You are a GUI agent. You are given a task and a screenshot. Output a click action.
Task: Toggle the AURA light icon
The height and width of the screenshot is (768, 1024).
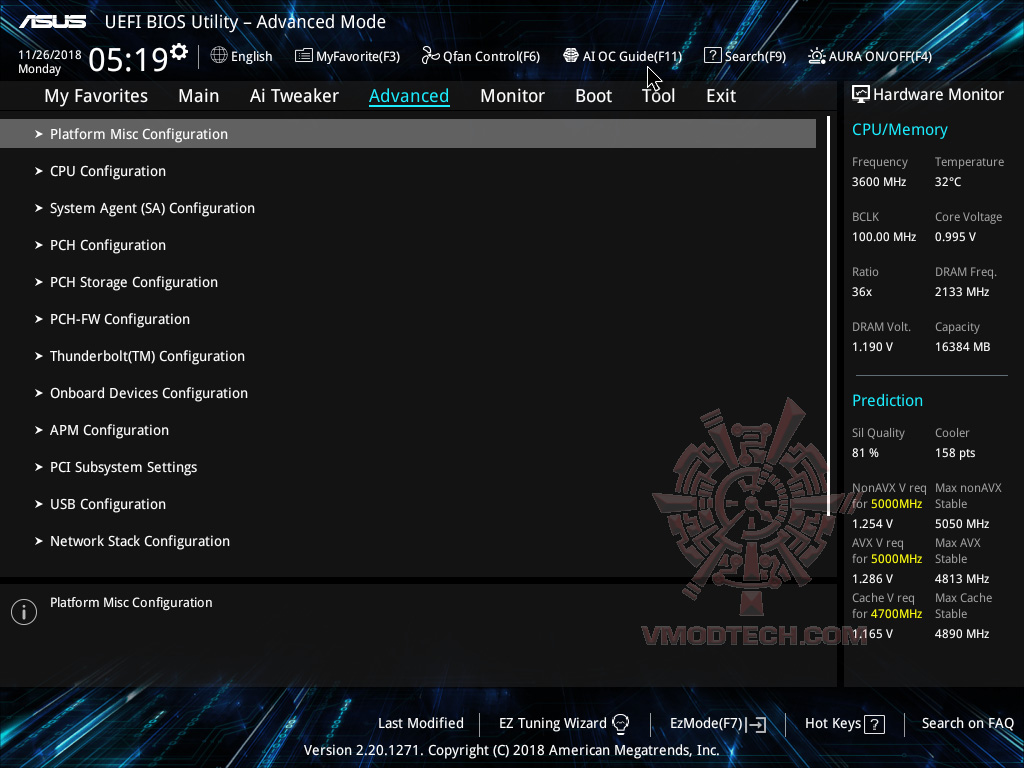[x=816, y=56]
